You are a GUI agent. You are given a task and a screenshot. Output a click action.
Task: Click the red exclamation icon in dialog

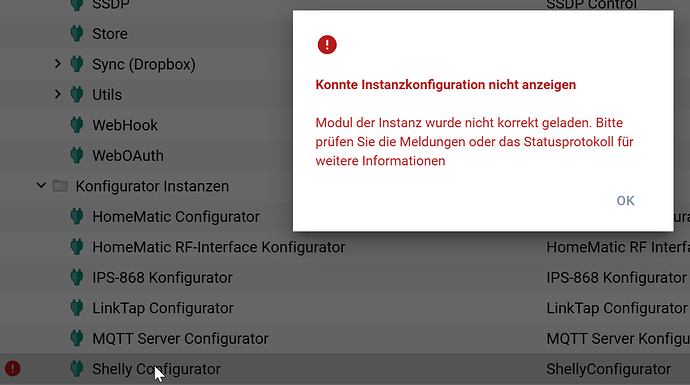pyautogui.click(x=327, y=44)
